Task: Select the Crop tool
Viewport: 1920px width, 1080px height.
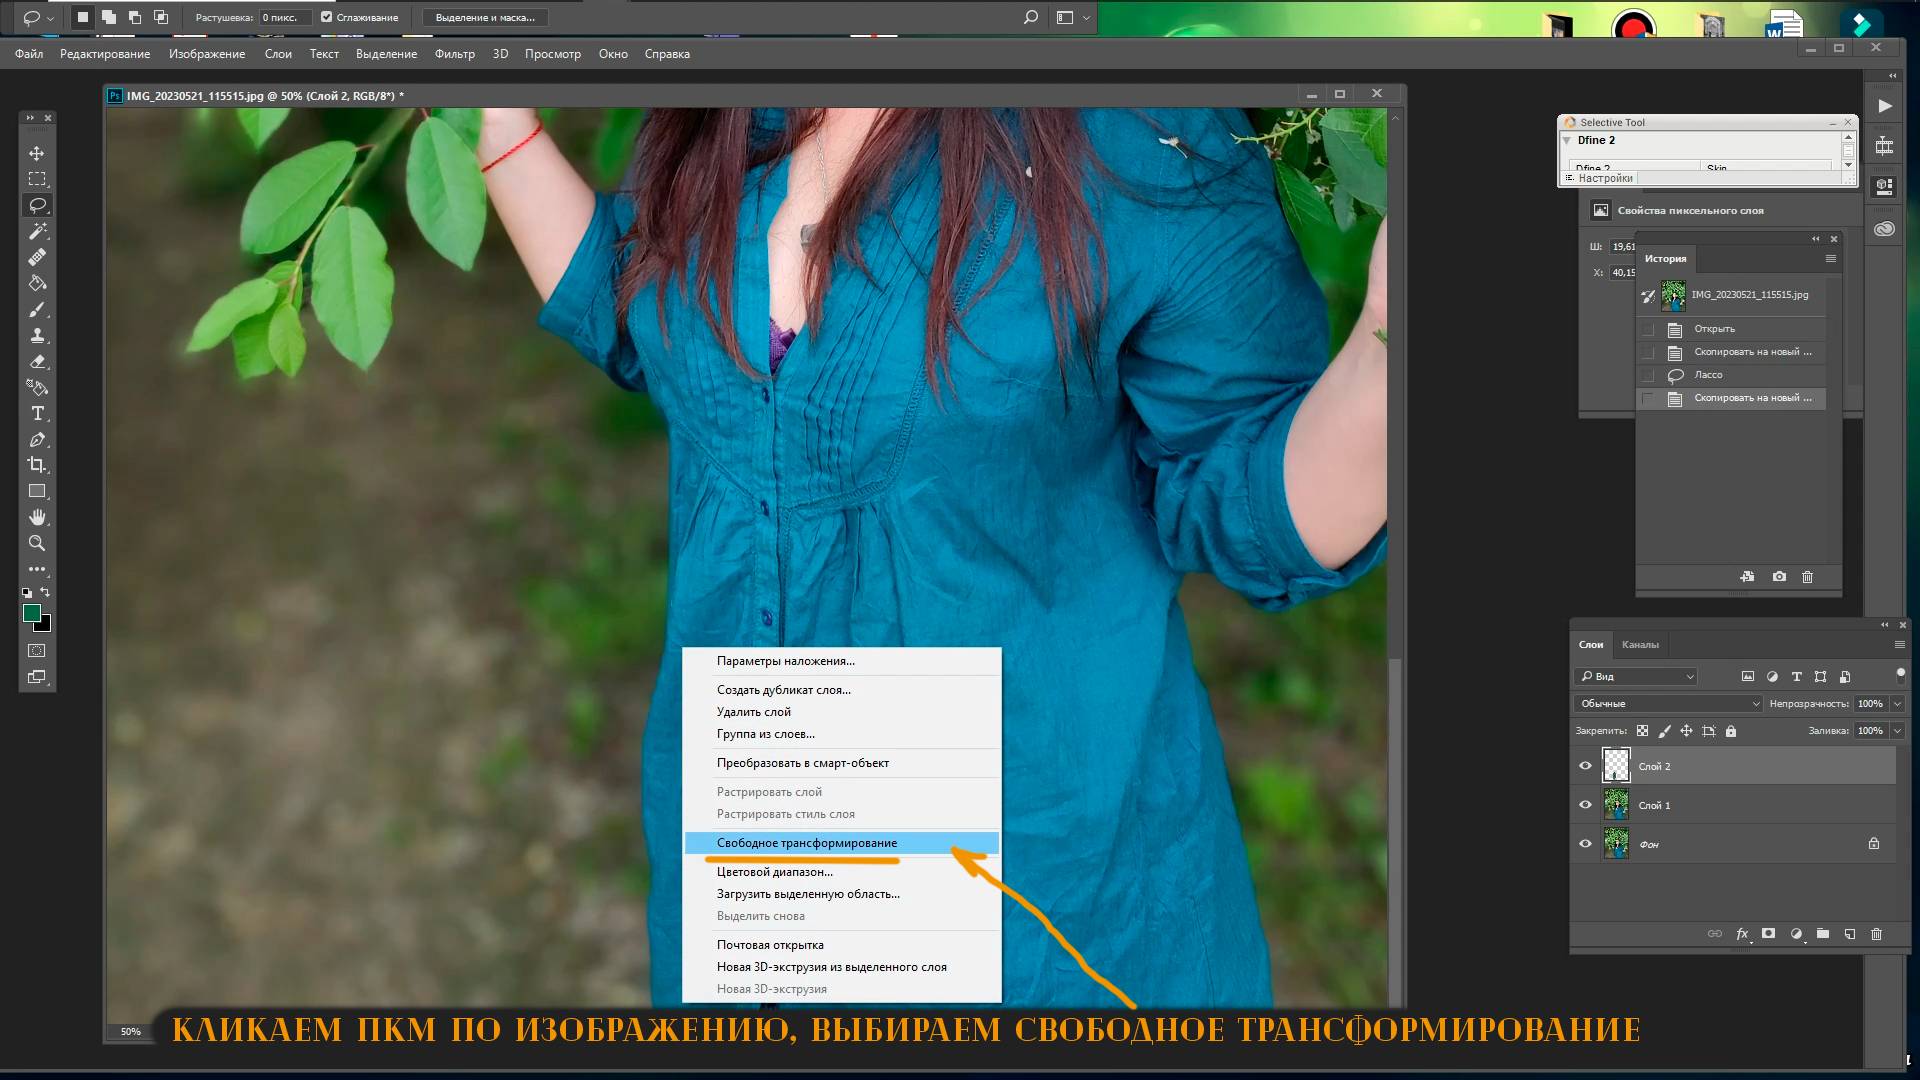Action: 37,465
